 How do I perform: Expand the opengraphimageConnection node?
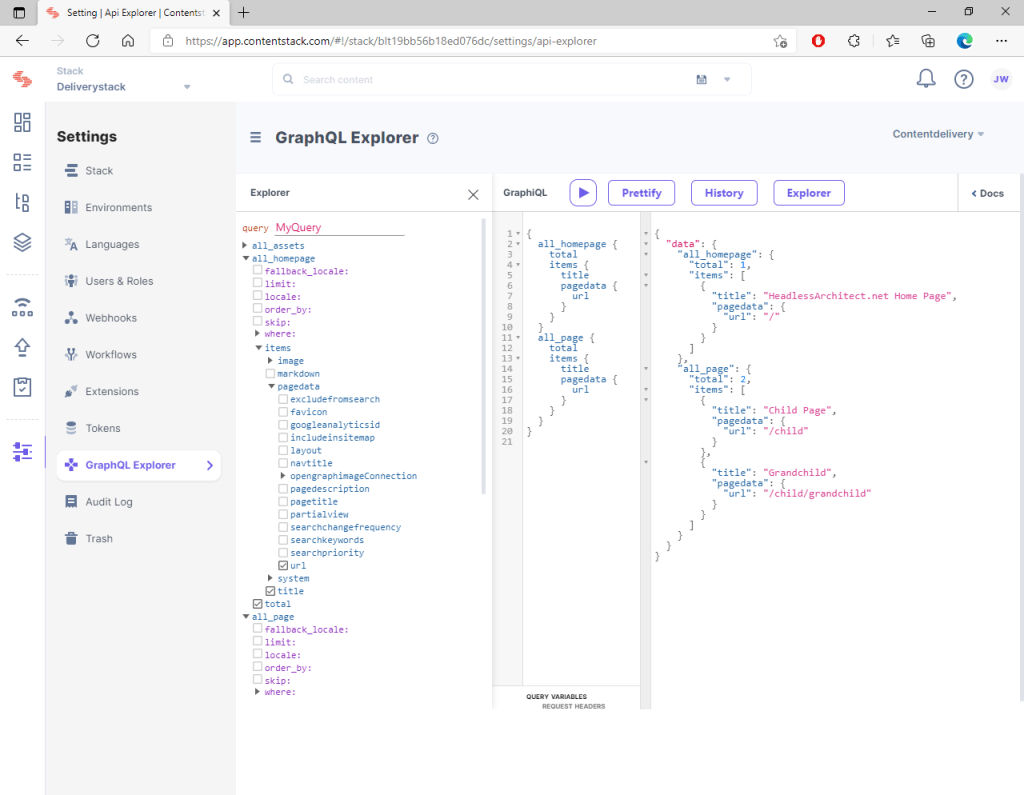pos(283,476)
